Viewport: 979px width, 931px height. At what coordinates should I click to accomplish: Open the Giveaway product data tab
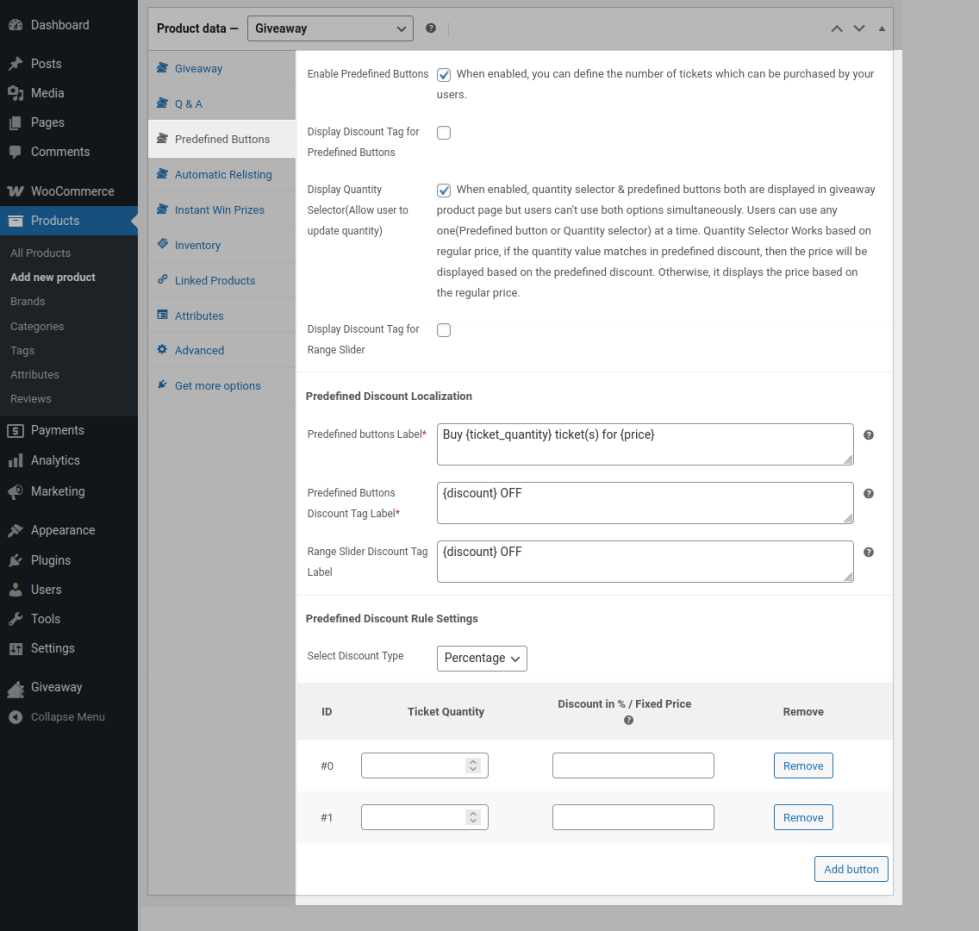tap(222, 68)
